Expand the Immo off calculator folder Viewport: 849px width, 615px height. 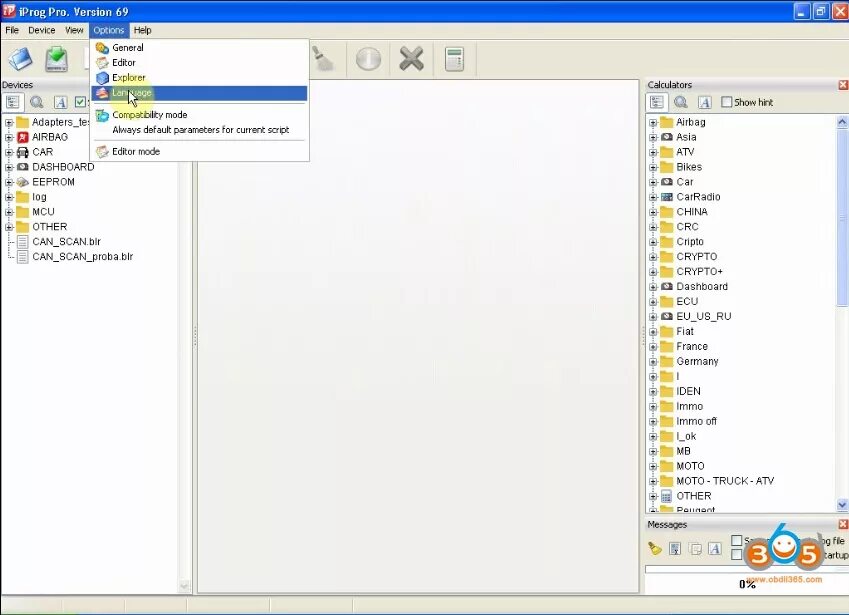point(653,421)
